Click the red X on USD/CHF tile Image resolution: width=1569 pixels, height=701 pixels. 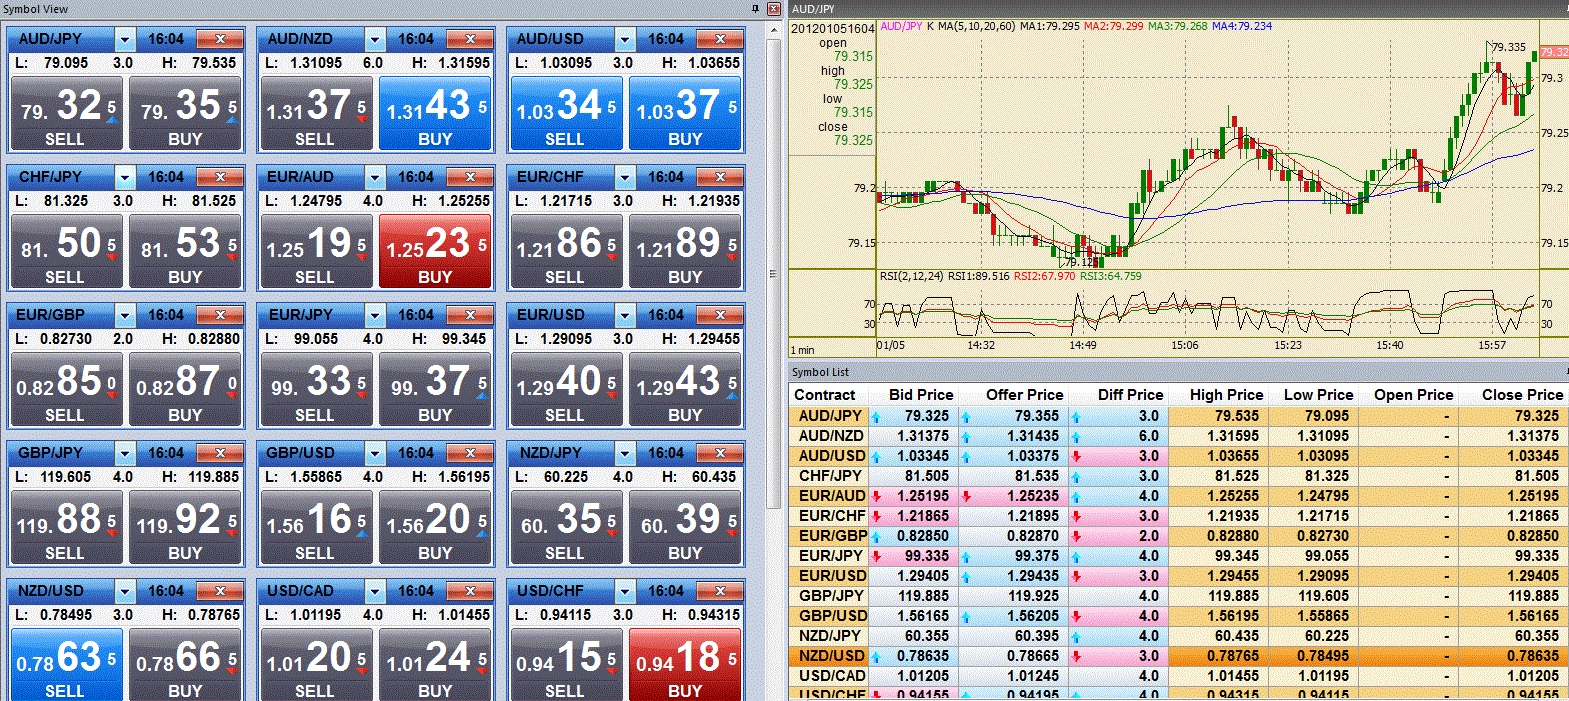point(720,591)
